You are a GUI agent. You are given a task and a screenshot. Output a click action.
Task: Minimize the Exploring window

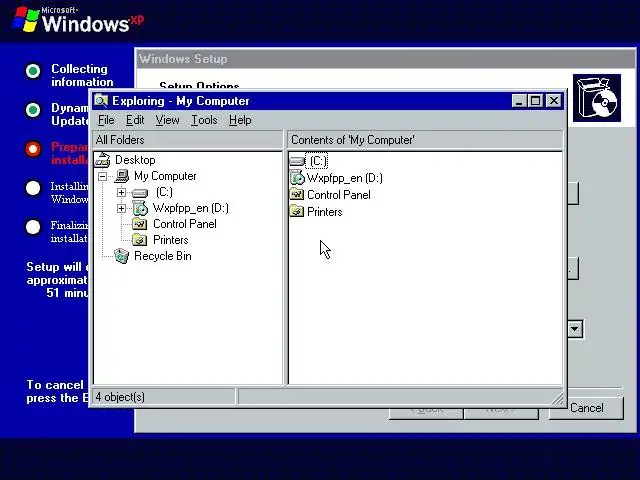point(519,101)
